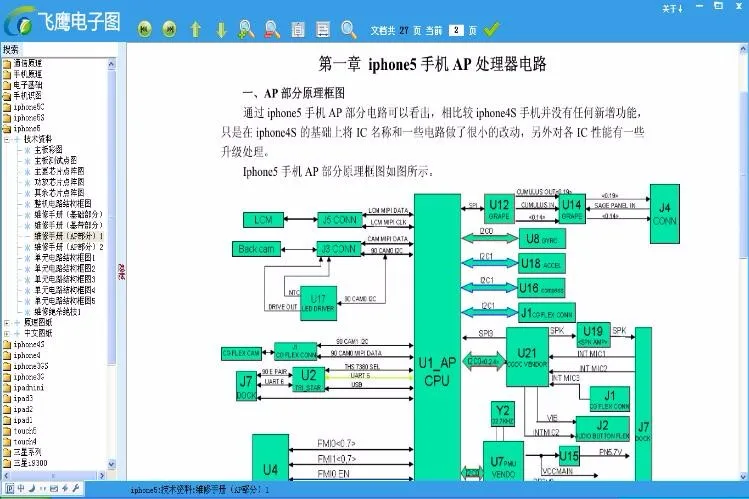749x499 pixels.
Task: Expand the 中文图纸 tree node
Action: coord(7,333)
